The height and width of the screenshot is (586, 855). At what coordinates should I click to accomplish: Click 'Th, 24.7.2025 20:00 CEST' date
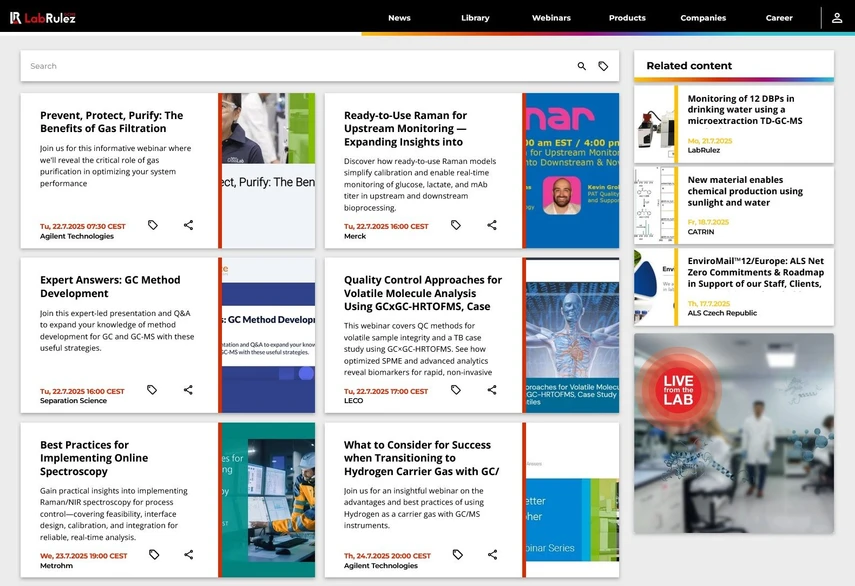(x=387, y=556)
